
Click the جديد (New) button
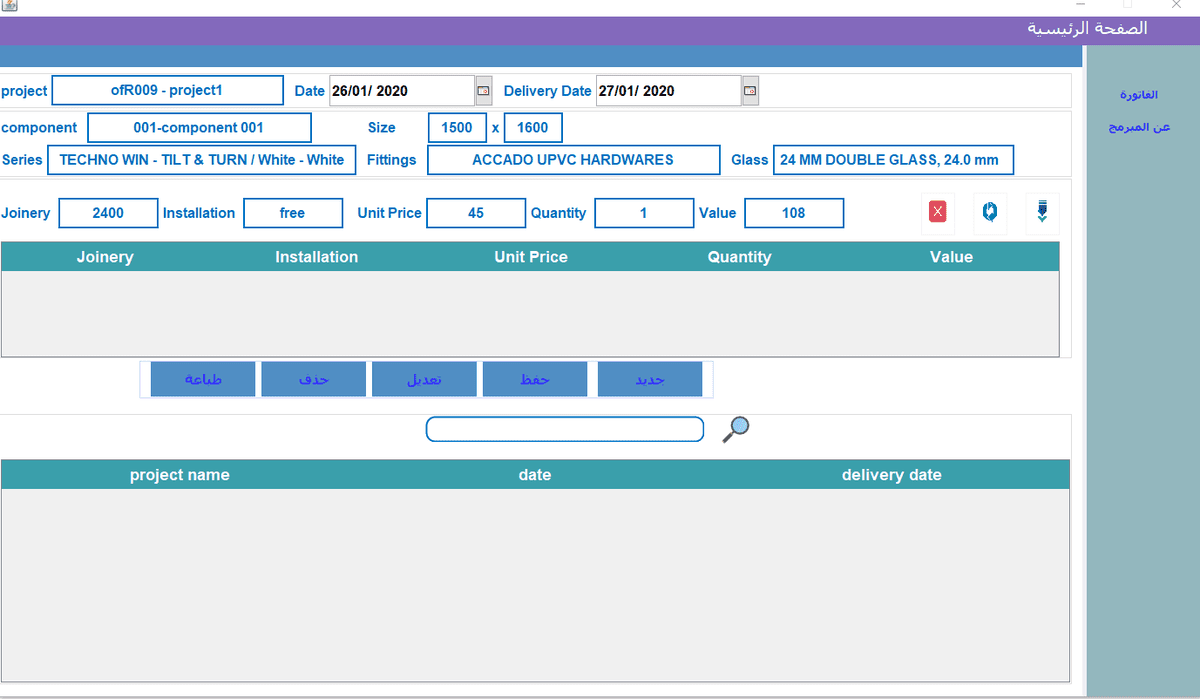pos(650,380)
